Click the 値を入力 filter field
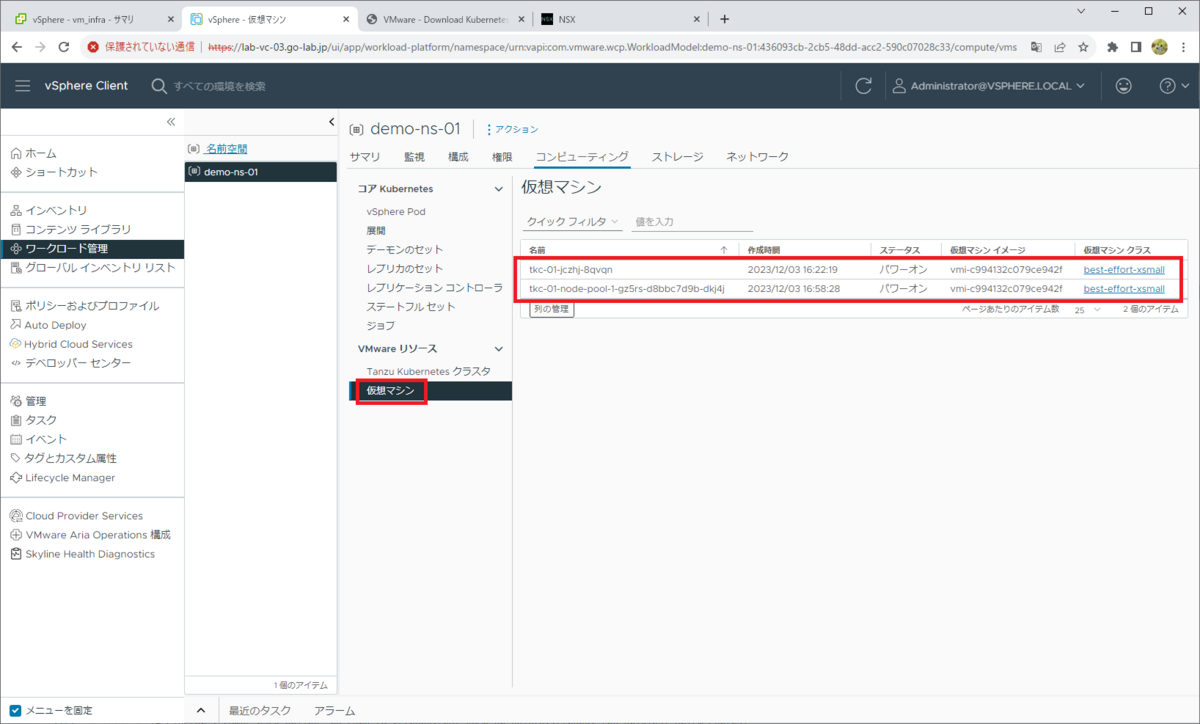 (x=692, y=222)
